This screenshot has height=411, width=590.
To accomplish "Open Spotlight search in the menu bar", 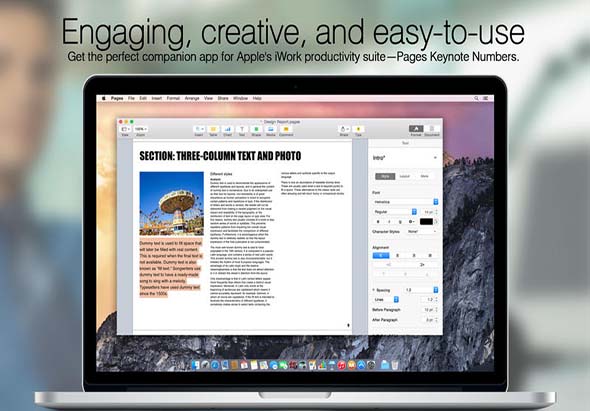I will pyautogui.click(x=476, y=98).
